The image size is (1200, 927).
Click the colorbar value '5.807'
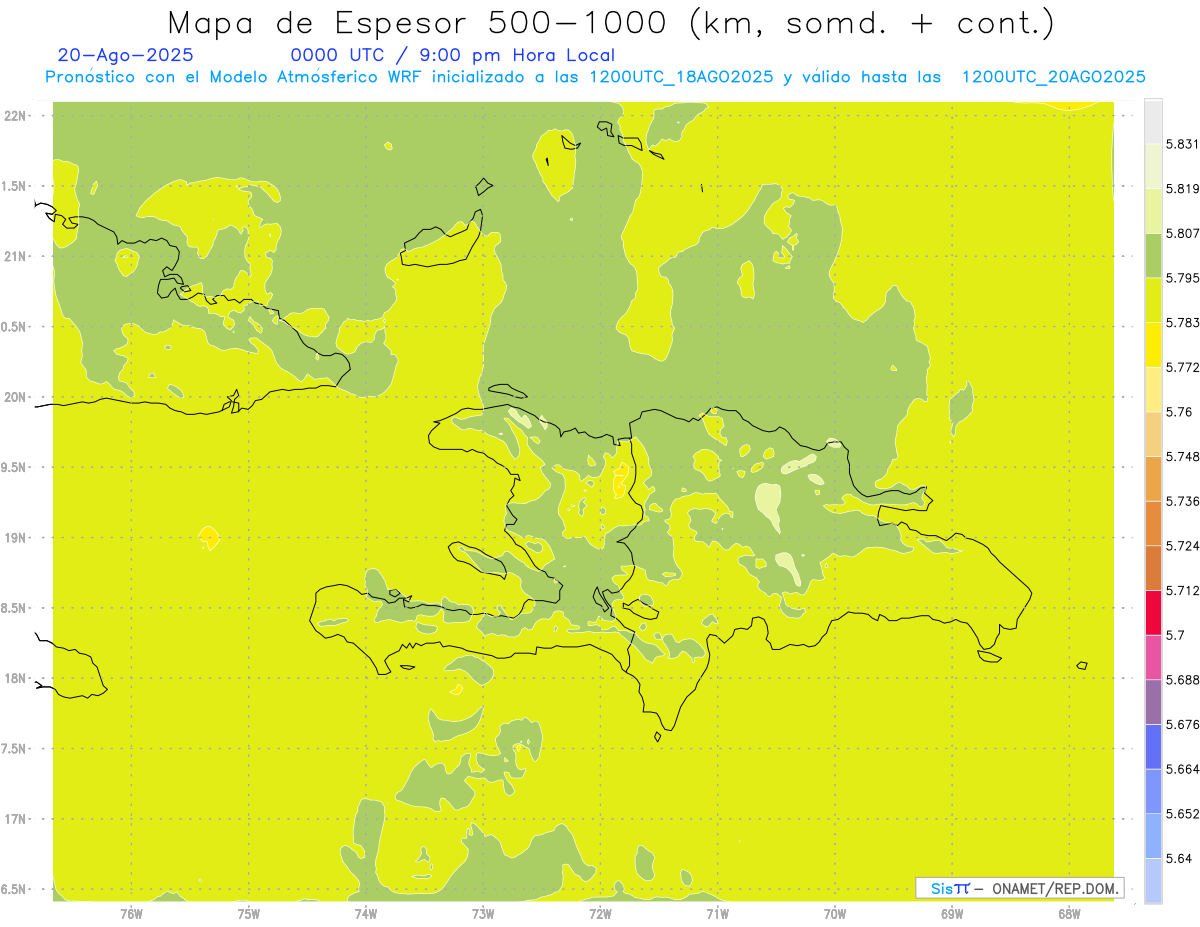click(x=1182, y=234)
